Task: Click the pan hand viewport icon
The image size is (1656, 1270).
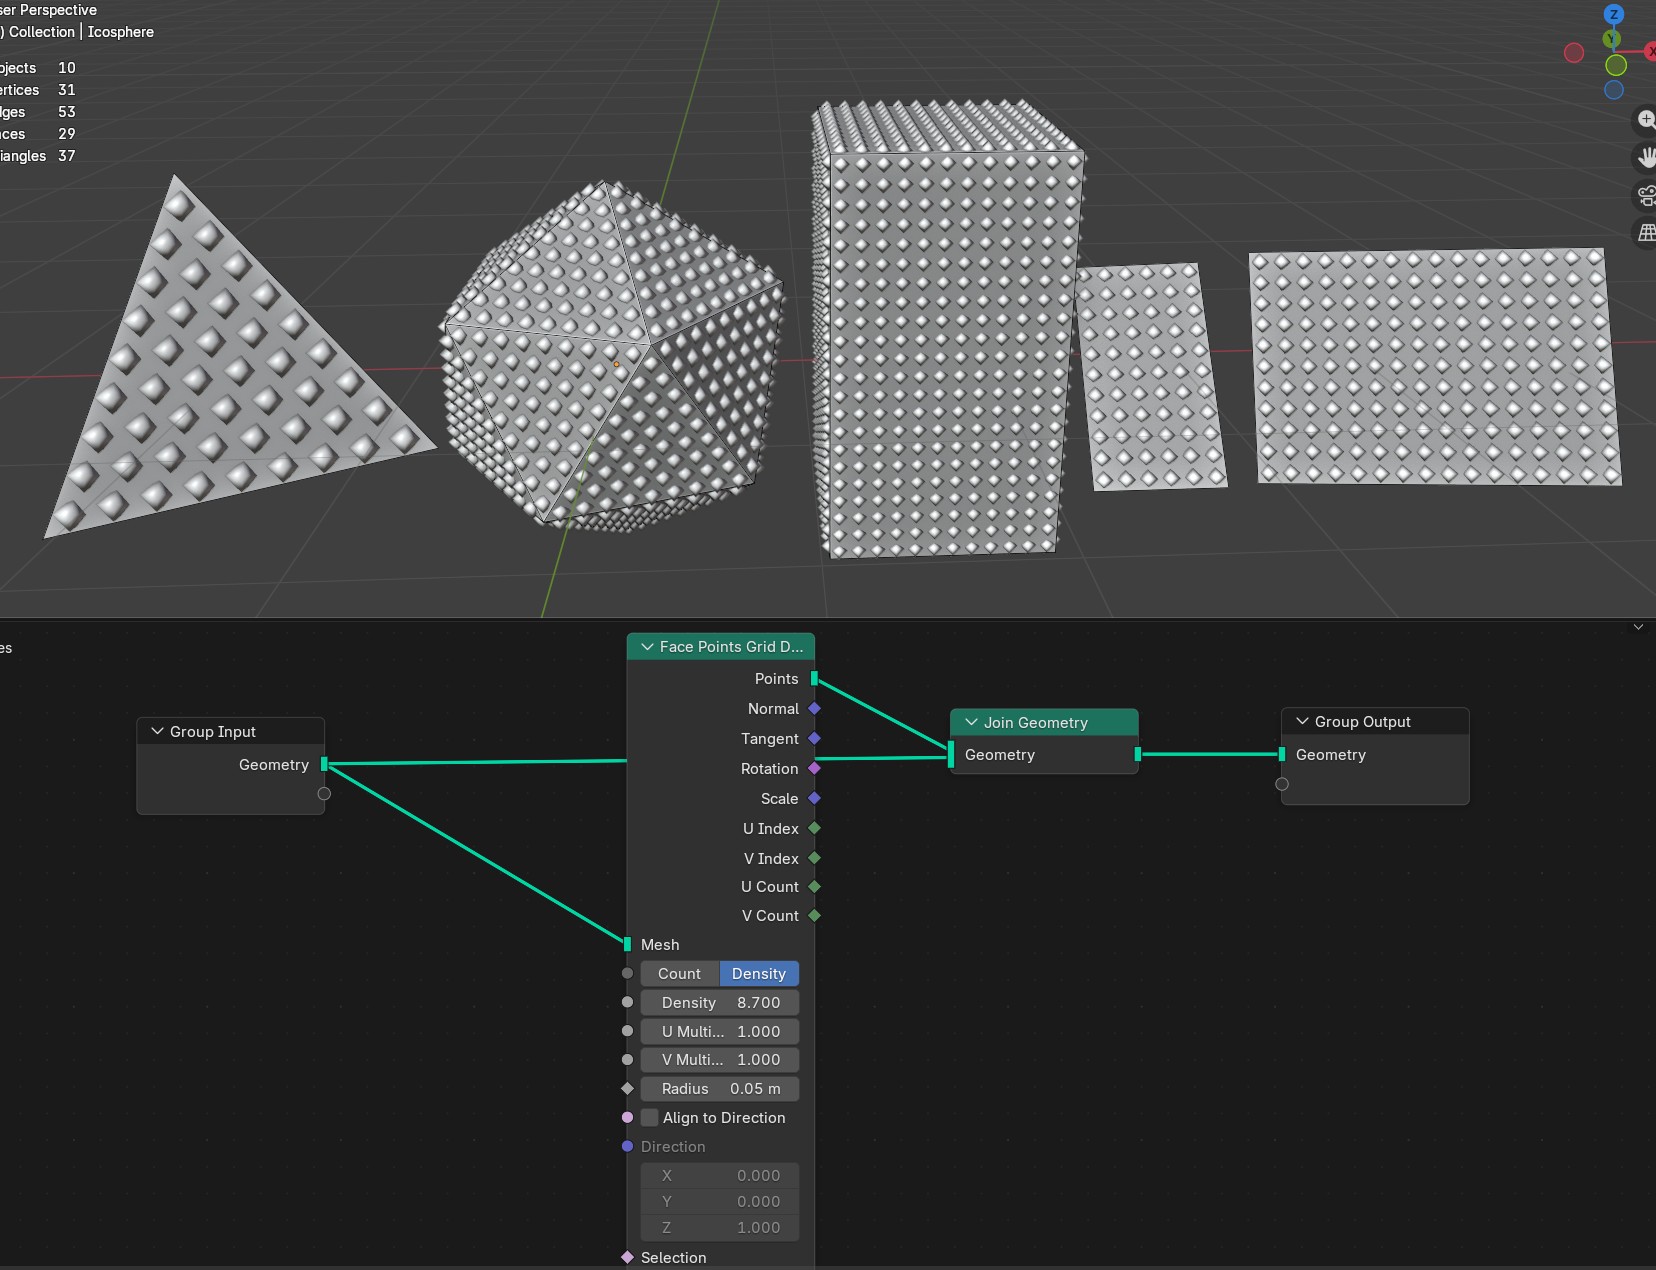Action: pos(1646,157)
